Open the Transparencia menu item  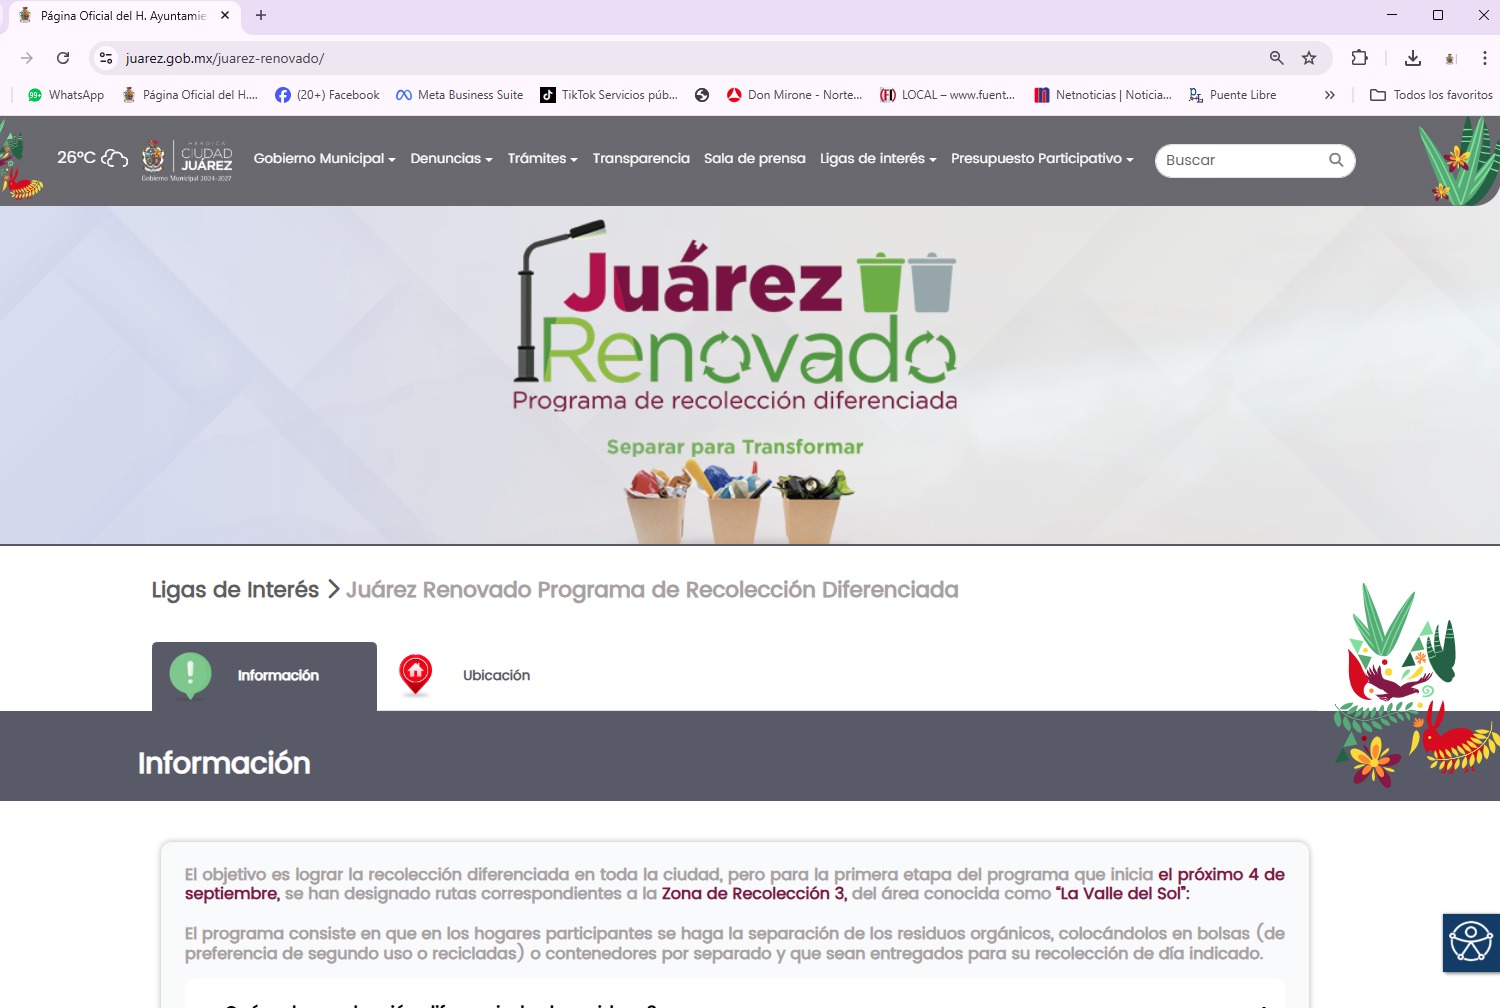(x=641, y=159)
